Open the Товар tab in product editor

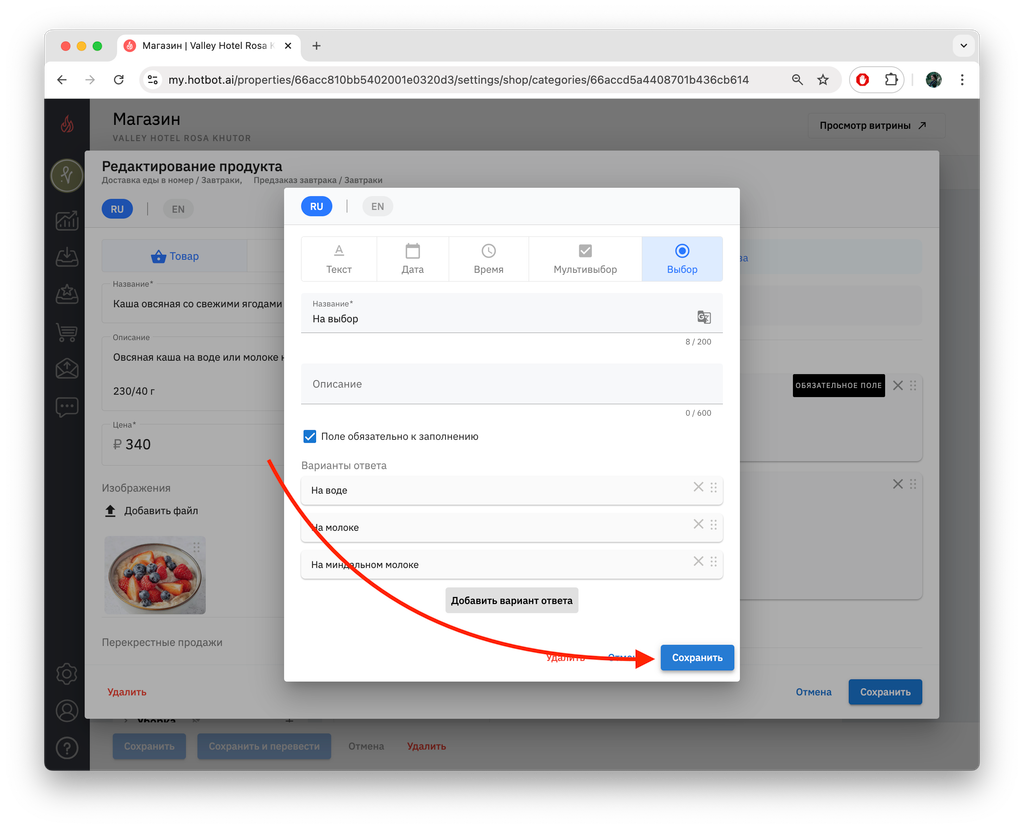[175, 256]
